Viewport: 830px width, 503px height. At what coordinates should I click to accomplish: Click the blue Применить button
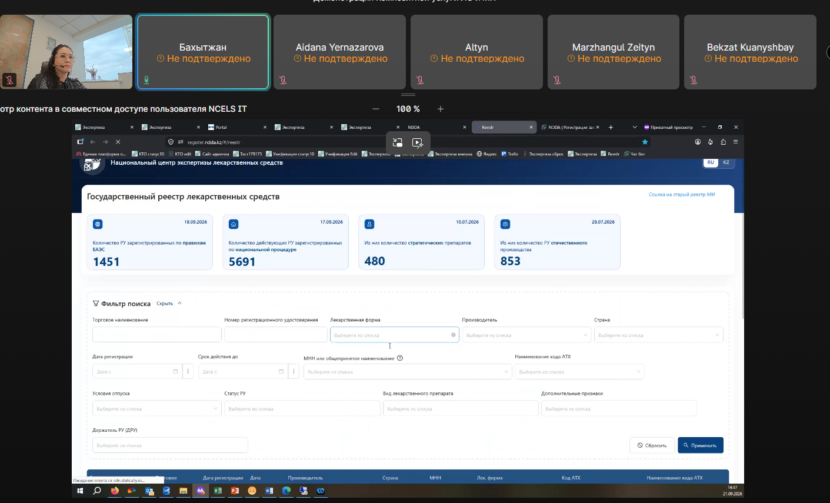pos(700,445)
